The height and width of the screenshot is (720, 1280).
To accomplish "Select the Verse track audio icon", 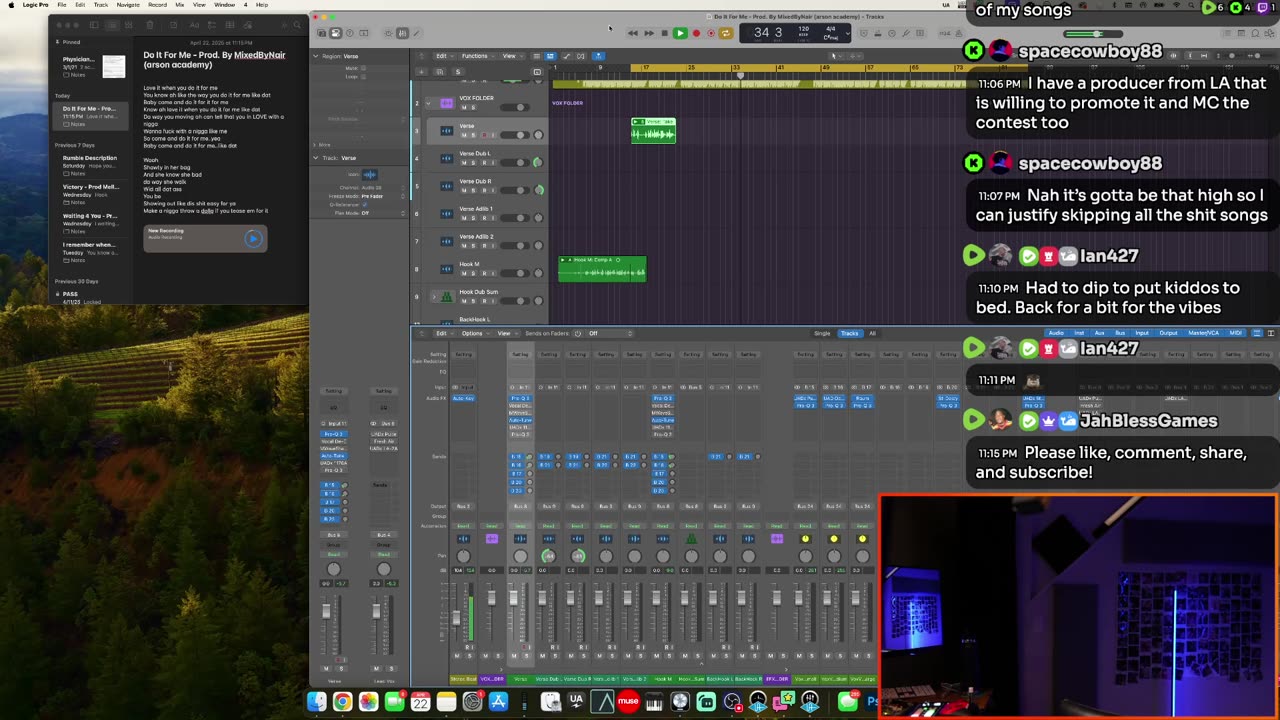I will [x=446, y=131].
